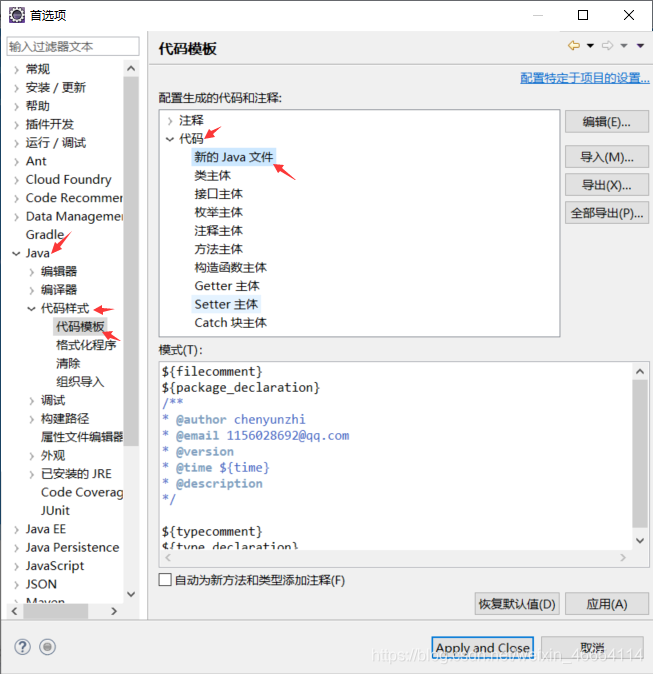The height and width of the screenshot is (674, 653).
Task: Select 构造函数主体 template
Action: coord(230,267)
